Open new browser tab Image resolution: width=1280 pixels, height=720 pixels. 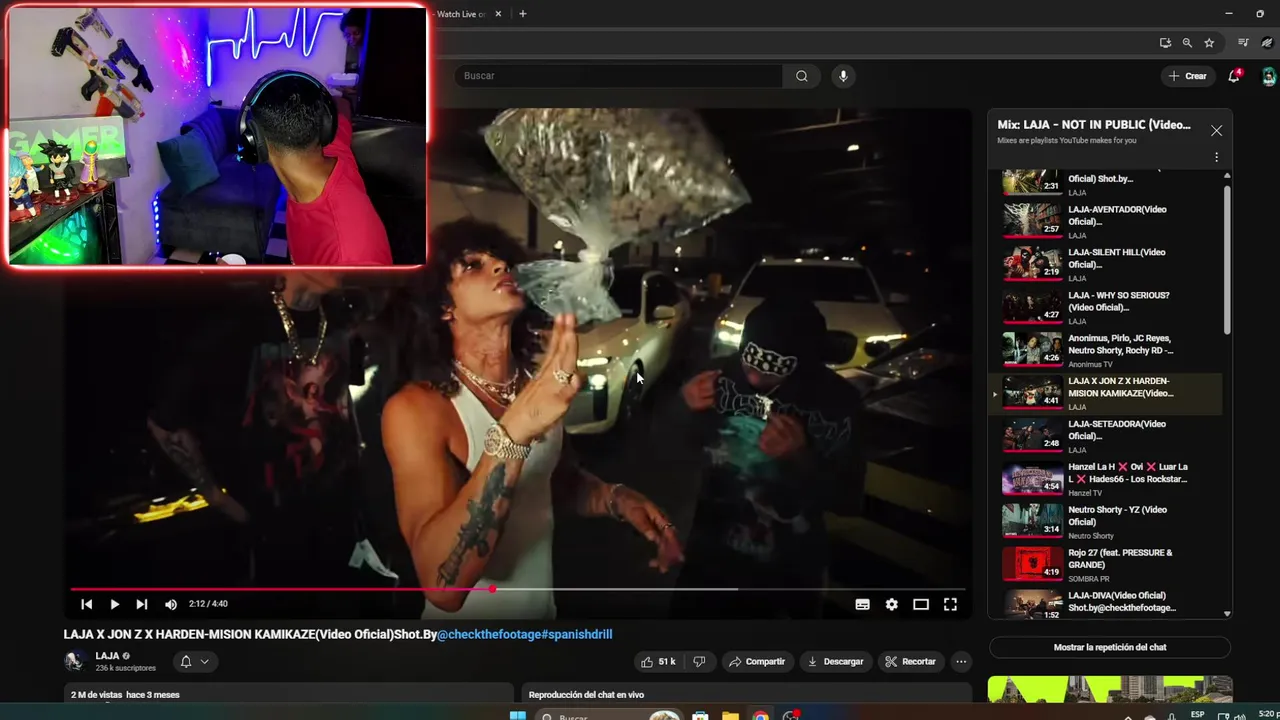coord(522,14)
